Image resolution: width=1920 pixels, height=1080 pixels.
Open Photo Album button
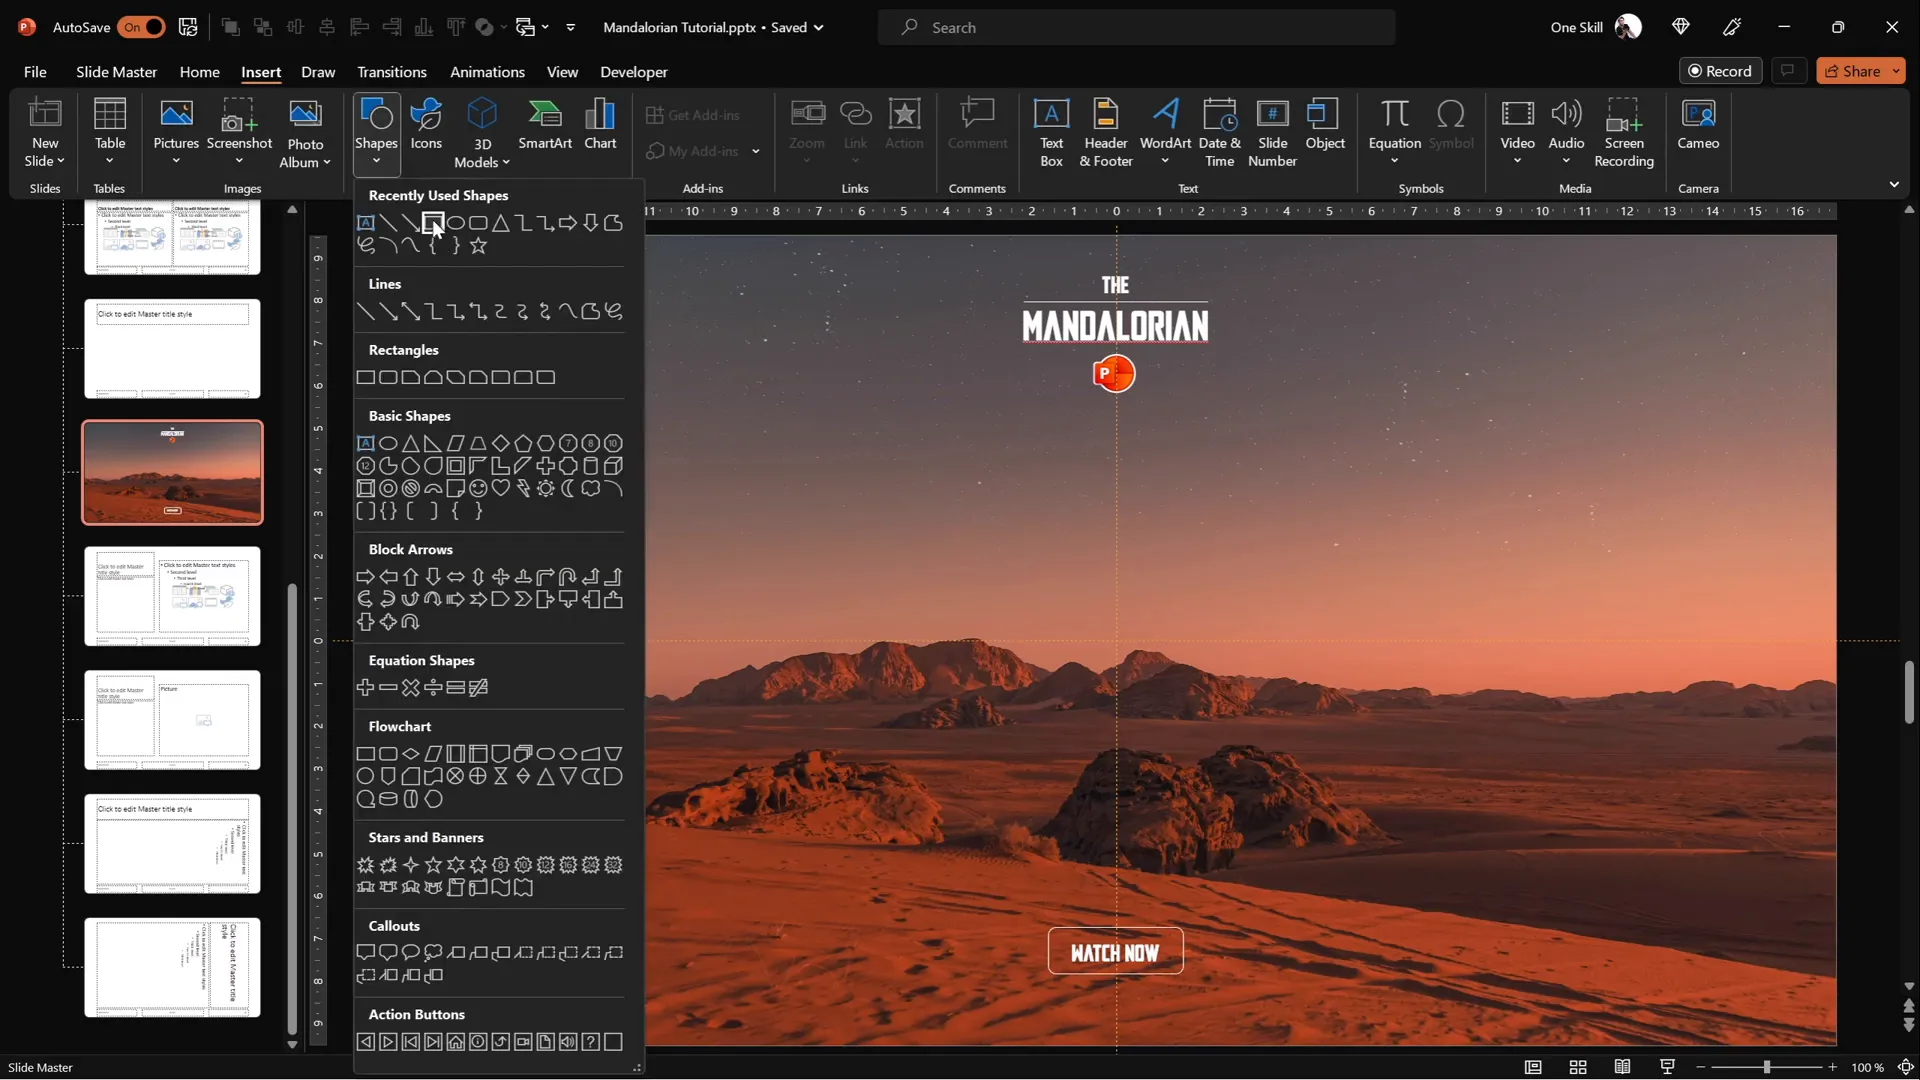click(x=305, y=133)
